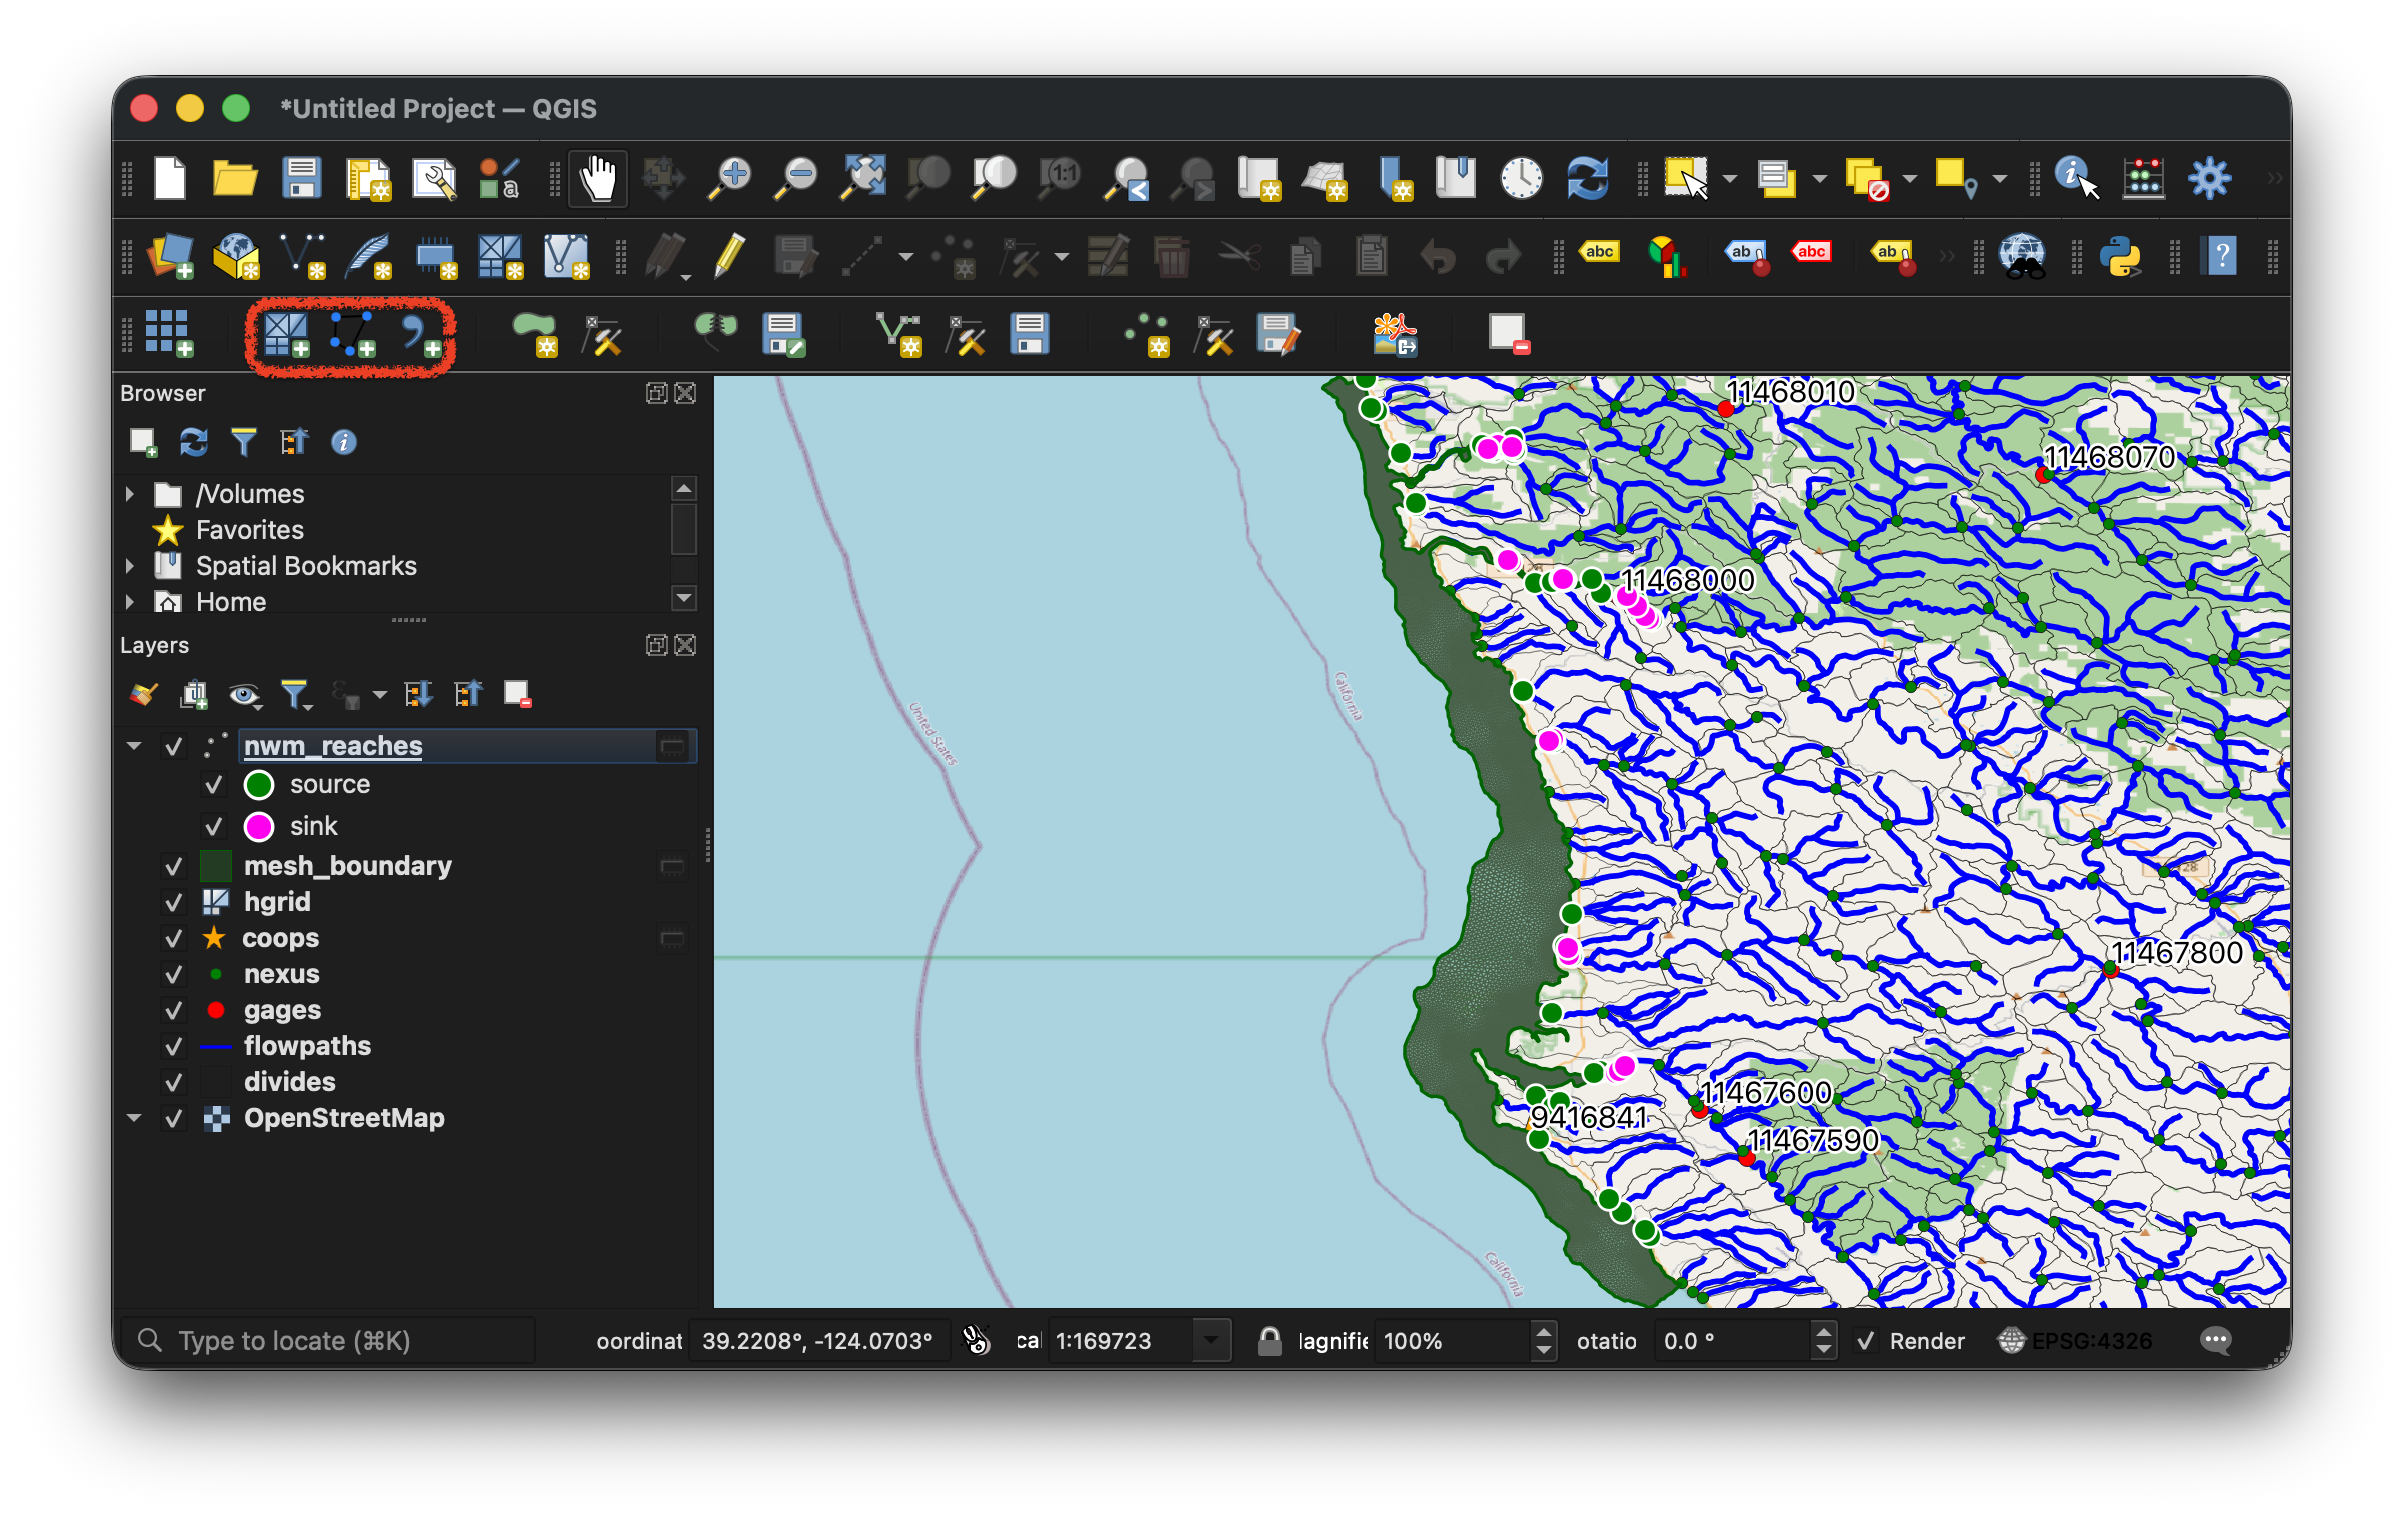Viewport: 2404px width, 1518px height.
Task: Open the Deselect Features dropdown arrow
Action: click(x=1909, y=179)
